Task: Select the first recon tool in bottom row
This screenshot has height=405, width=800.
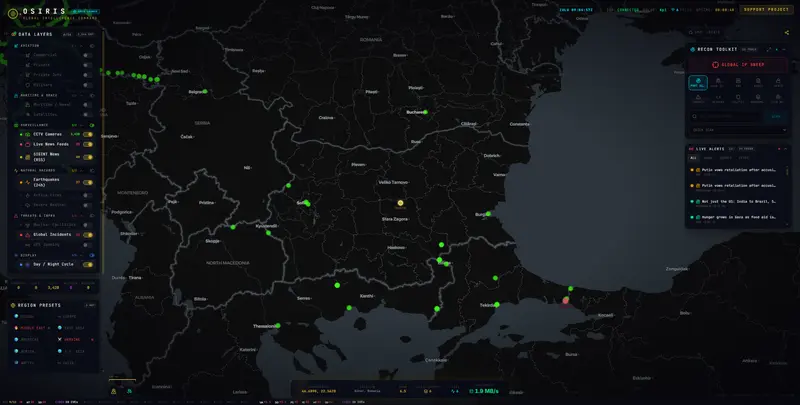Action: [698, 99]
